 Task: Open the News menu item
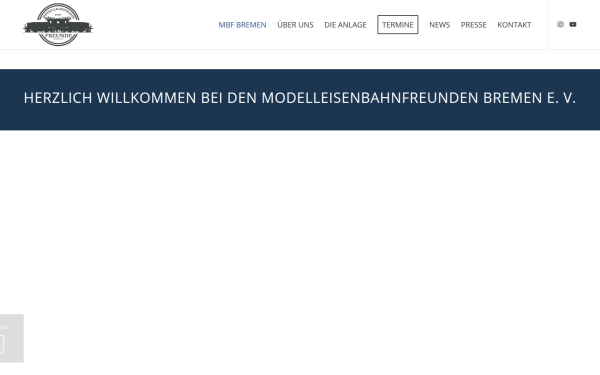(x=439, y=25)
